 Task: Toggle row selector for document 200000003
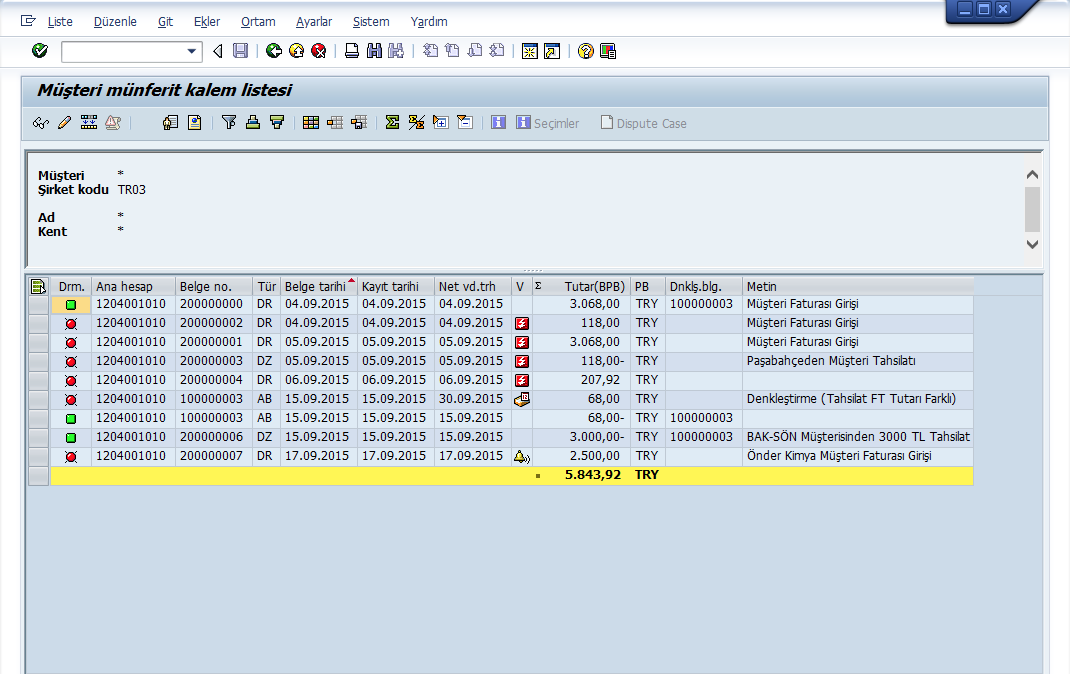point(39,362)
